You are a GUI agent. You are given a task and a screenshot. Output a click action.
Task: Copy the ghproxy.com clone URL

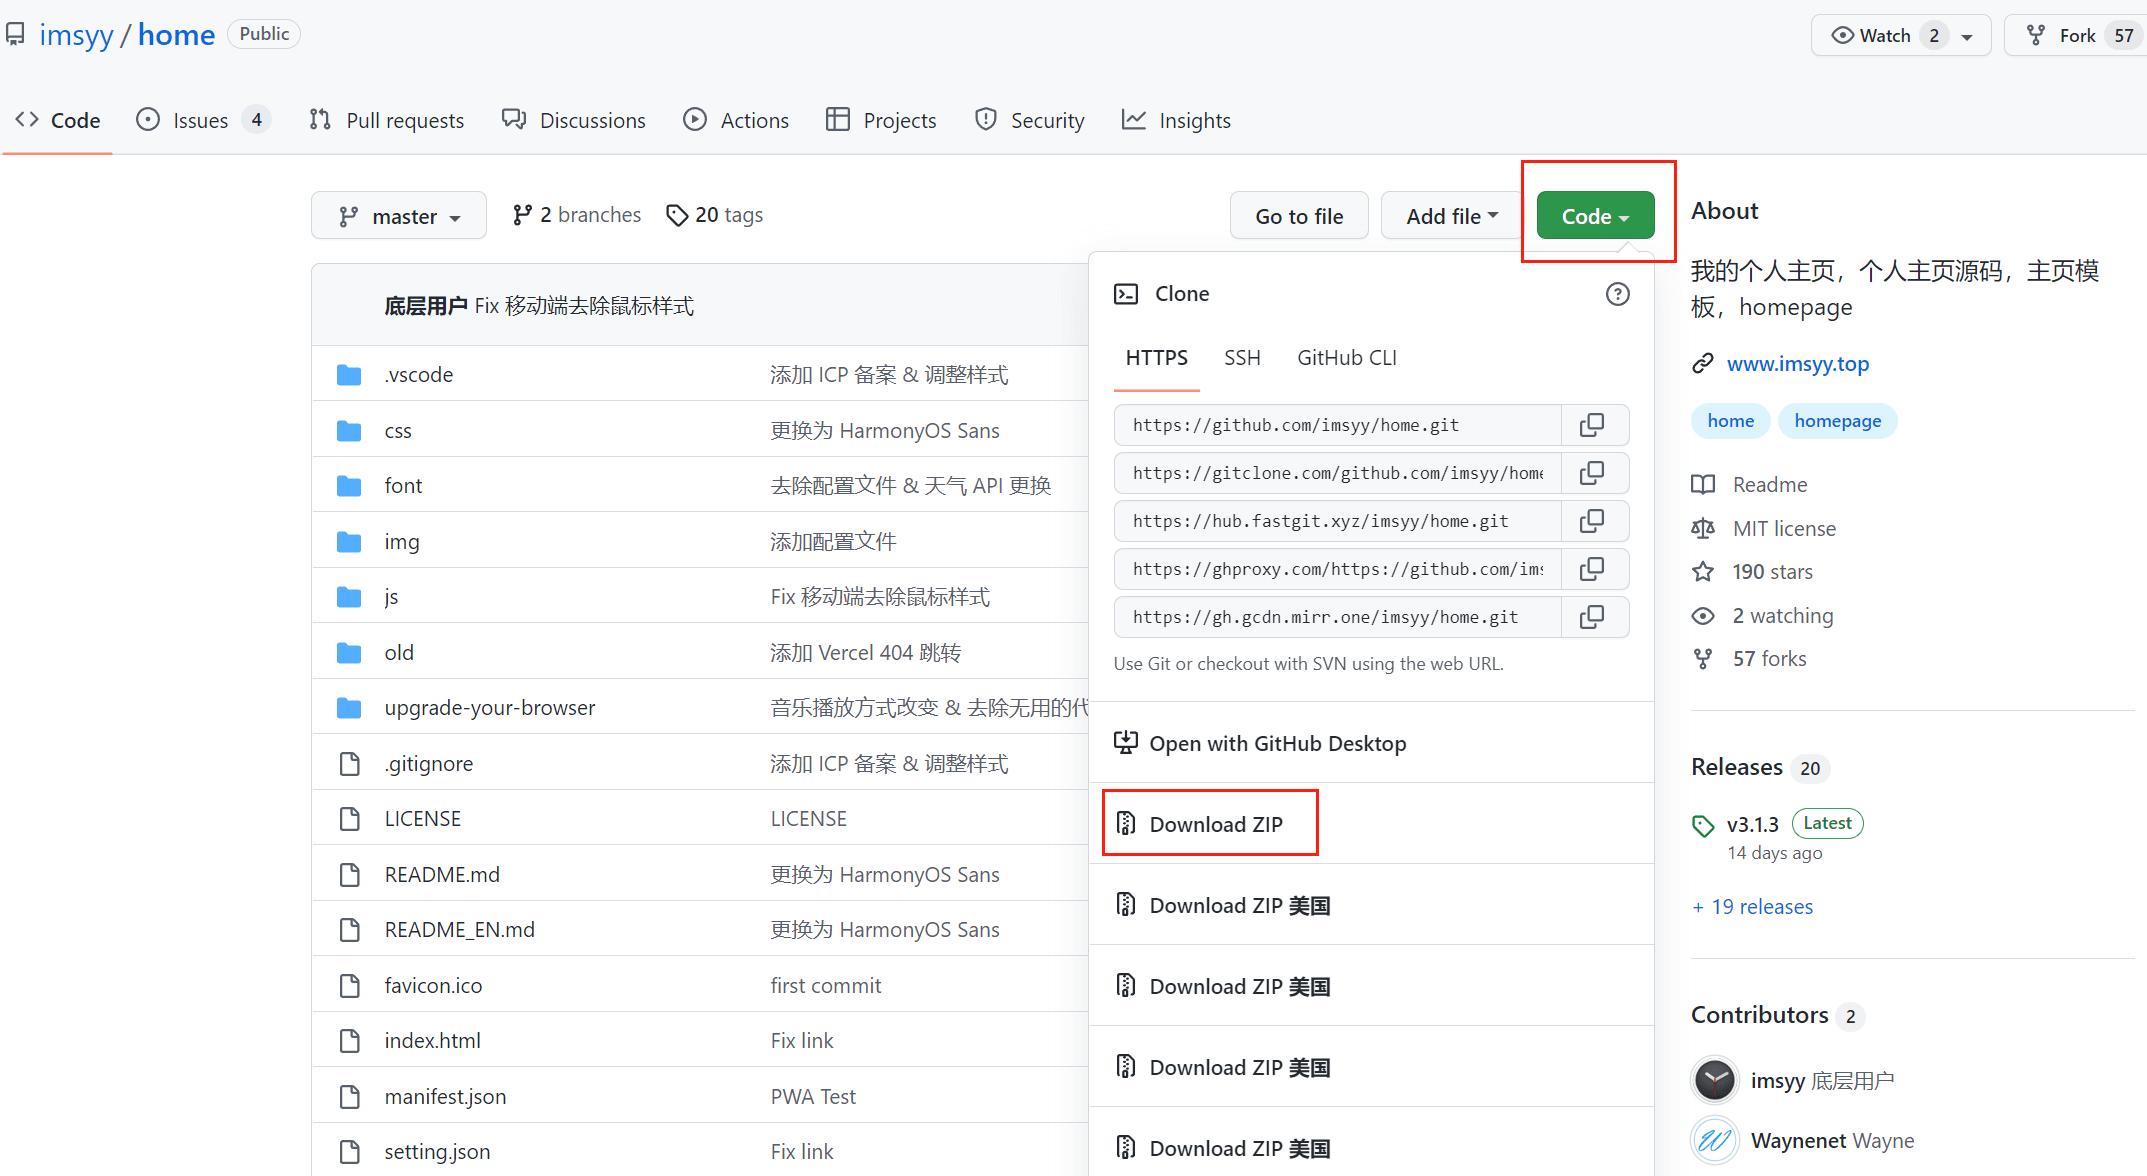click(x=1591, y=569)
